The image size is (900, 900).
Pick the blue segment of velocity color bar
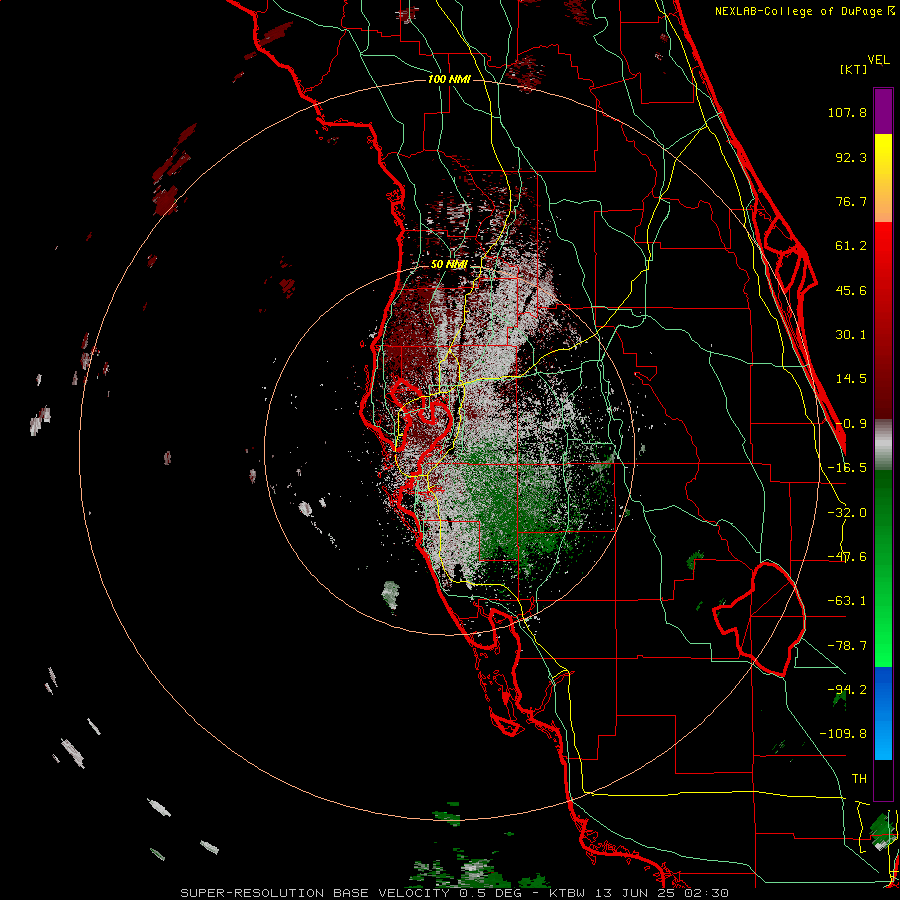883,713
